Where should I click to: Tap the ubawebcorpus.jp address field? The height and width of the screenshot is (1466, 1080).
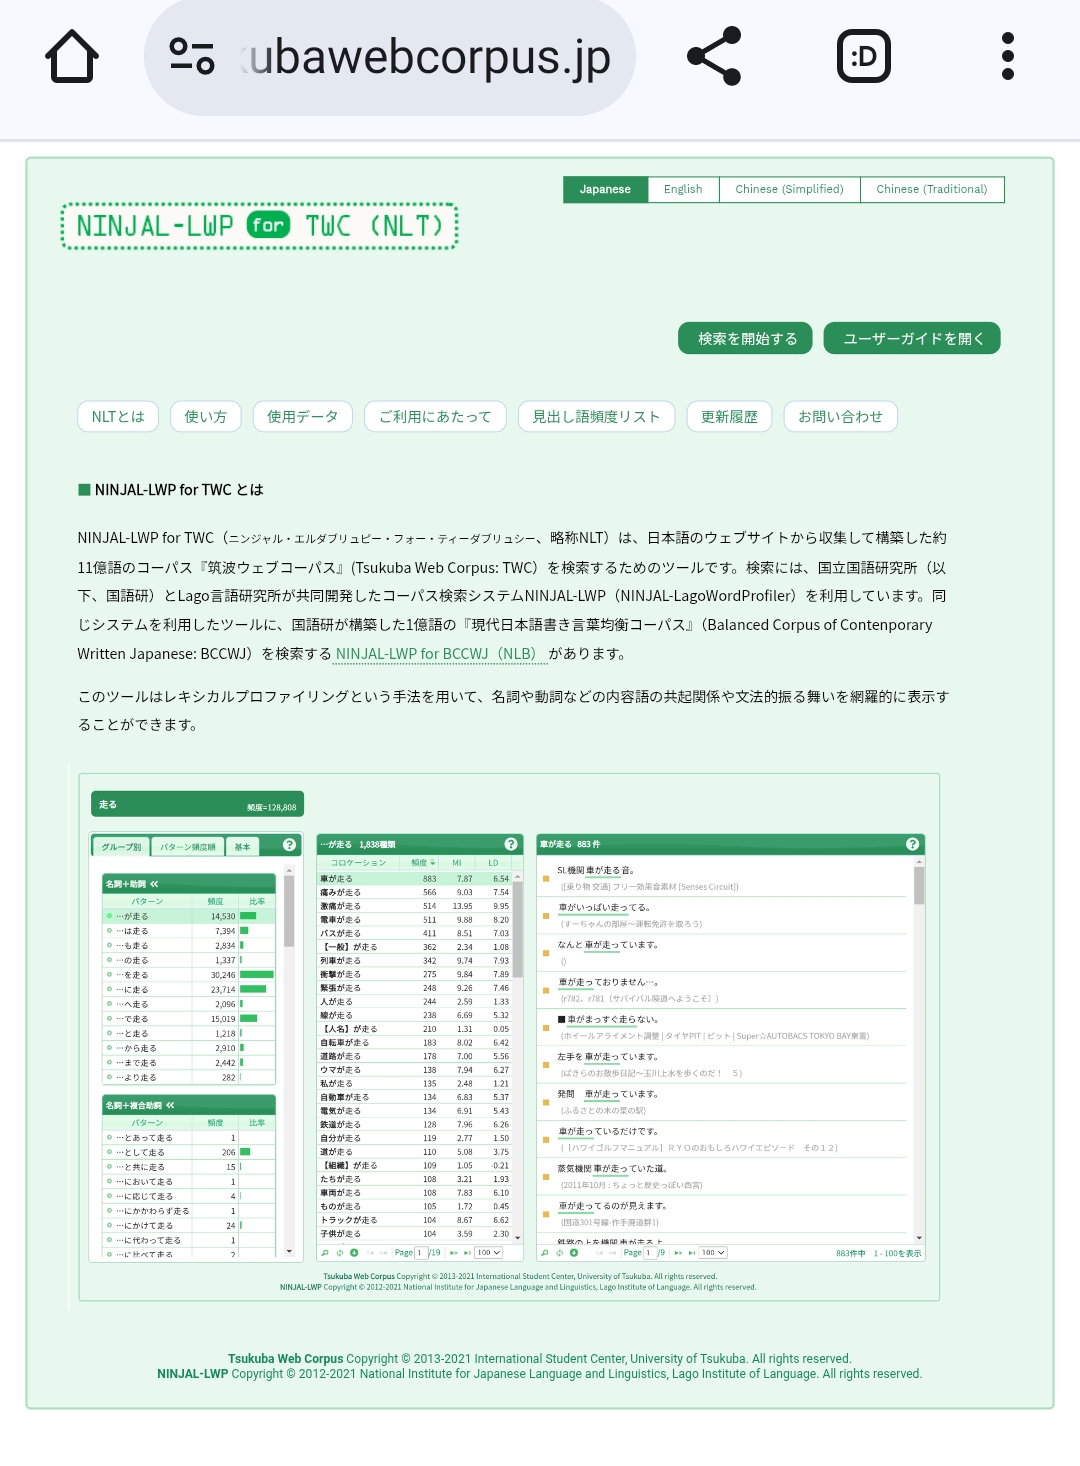[x=390, y=57]
